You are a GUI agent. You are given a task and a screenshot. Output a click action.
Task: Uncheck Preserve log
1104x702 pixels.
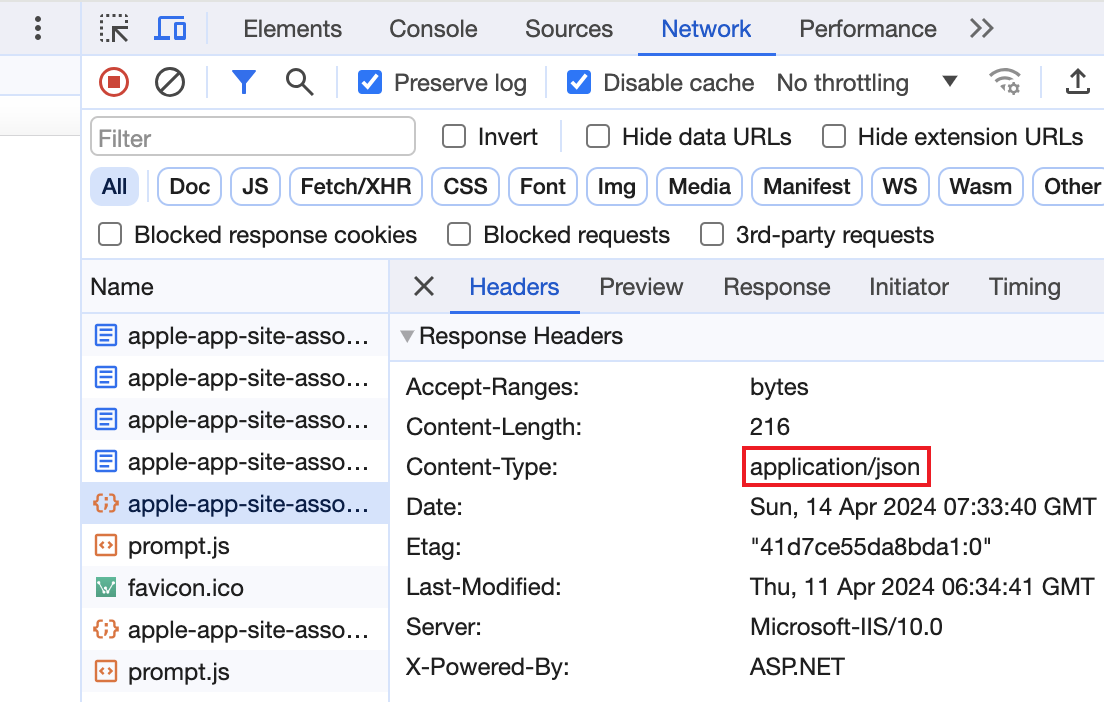pyautogui.click(x=370, y=82)
